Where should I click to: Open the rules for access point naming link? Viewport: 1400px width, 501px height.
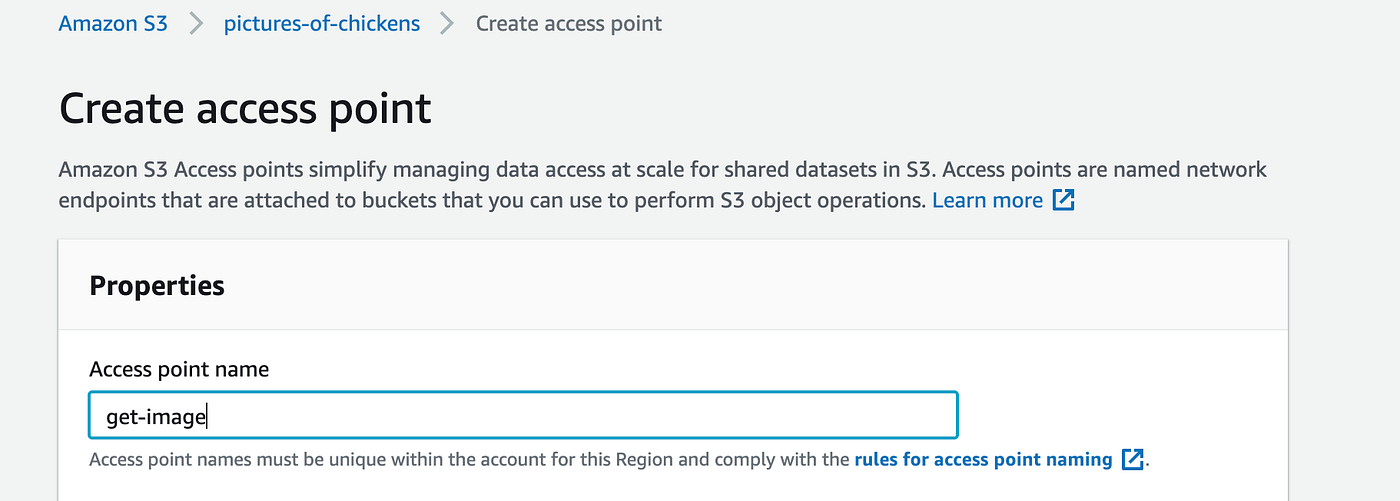click(x=983, y=460)
